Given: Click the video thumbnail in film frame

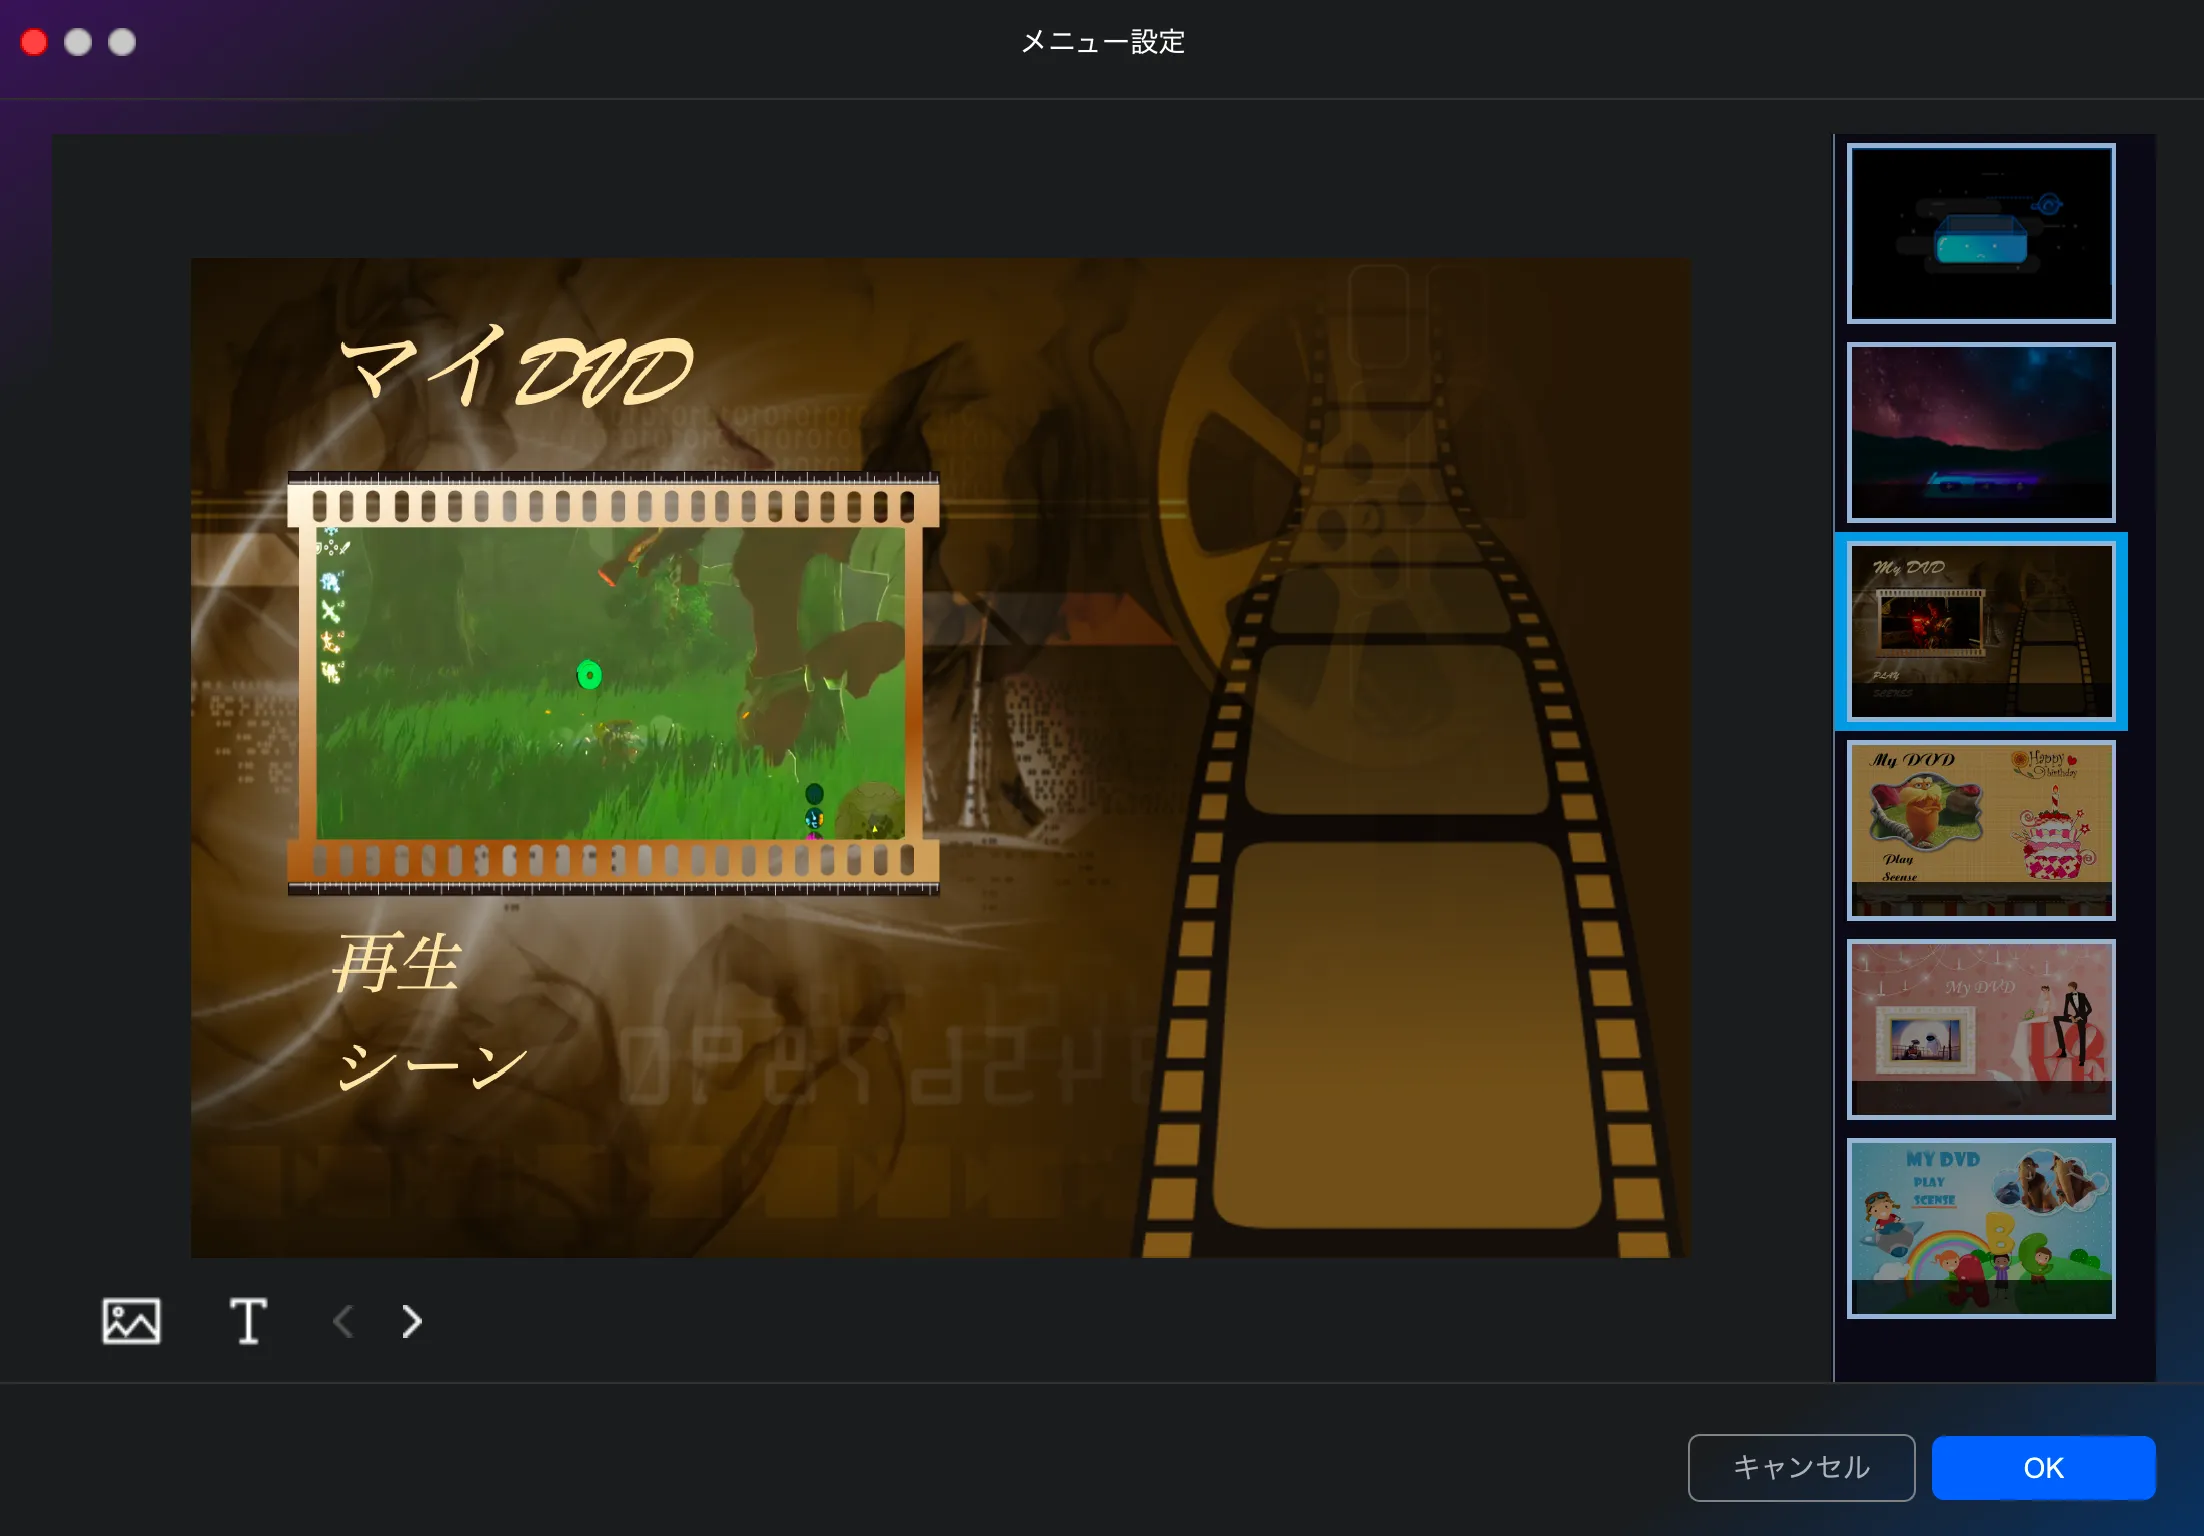Looking at the screenshot, I should [611, 683].
